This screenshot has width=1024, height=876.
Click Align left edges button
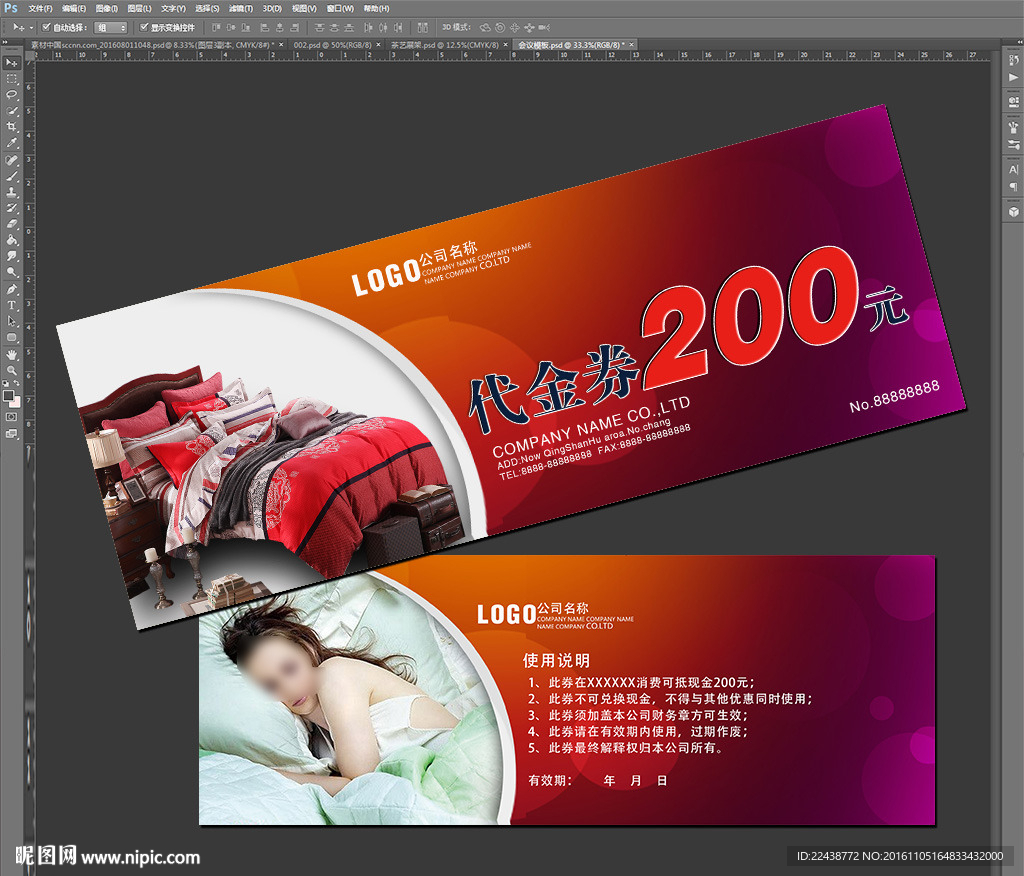tap(264, 27)
